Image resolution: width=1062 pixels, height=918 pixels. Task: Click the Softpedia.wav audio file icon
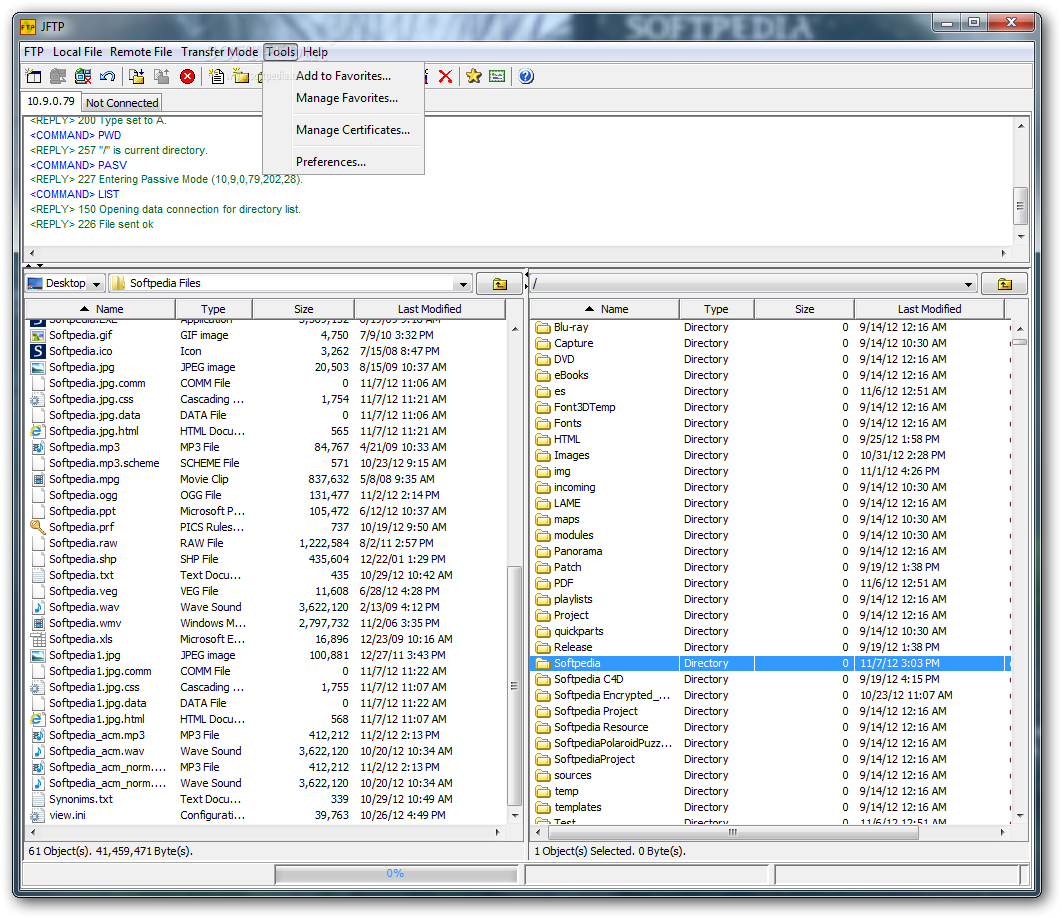38,607
